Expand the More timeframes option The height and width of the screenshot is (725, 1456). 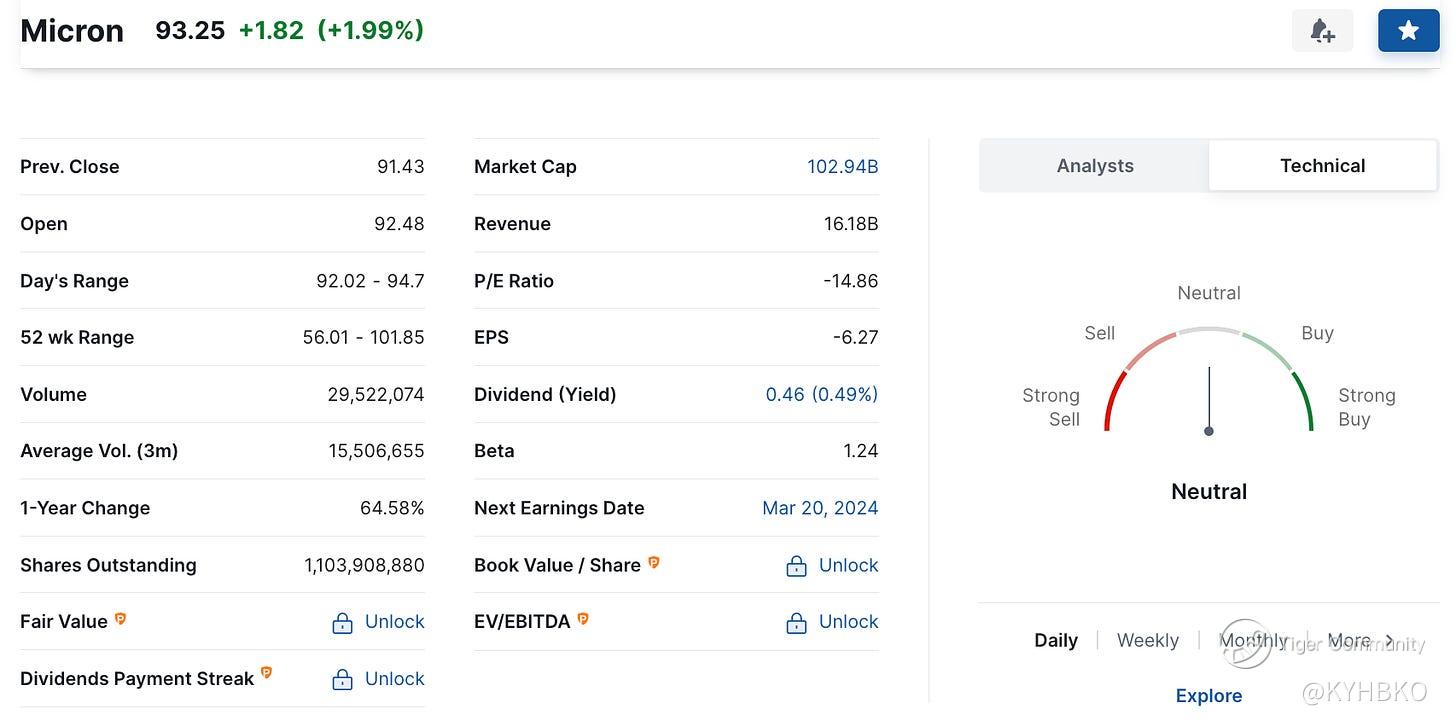coord(1360,640)
